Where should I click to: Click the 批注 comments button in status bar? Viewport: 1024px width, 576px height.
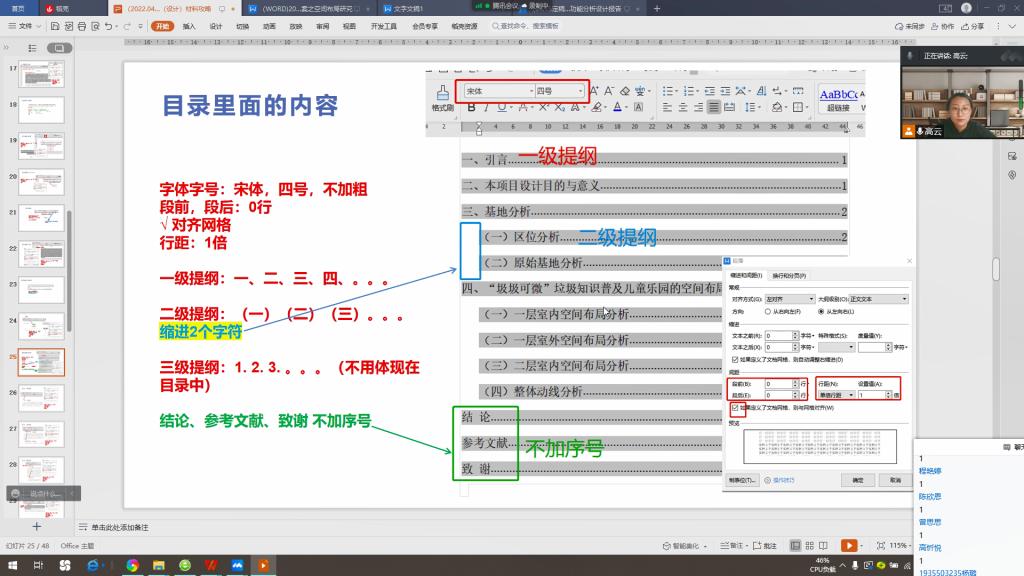(x=765, y=546)
